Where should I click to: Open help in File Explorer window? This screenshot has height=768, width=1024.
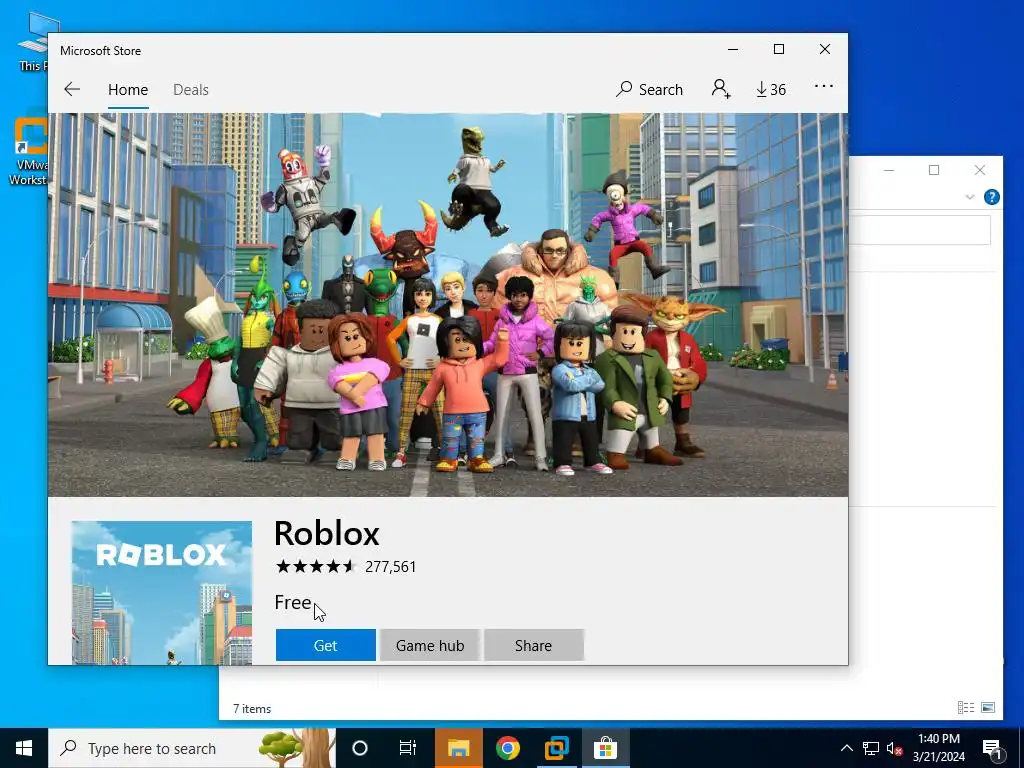(x=991, y=197)
